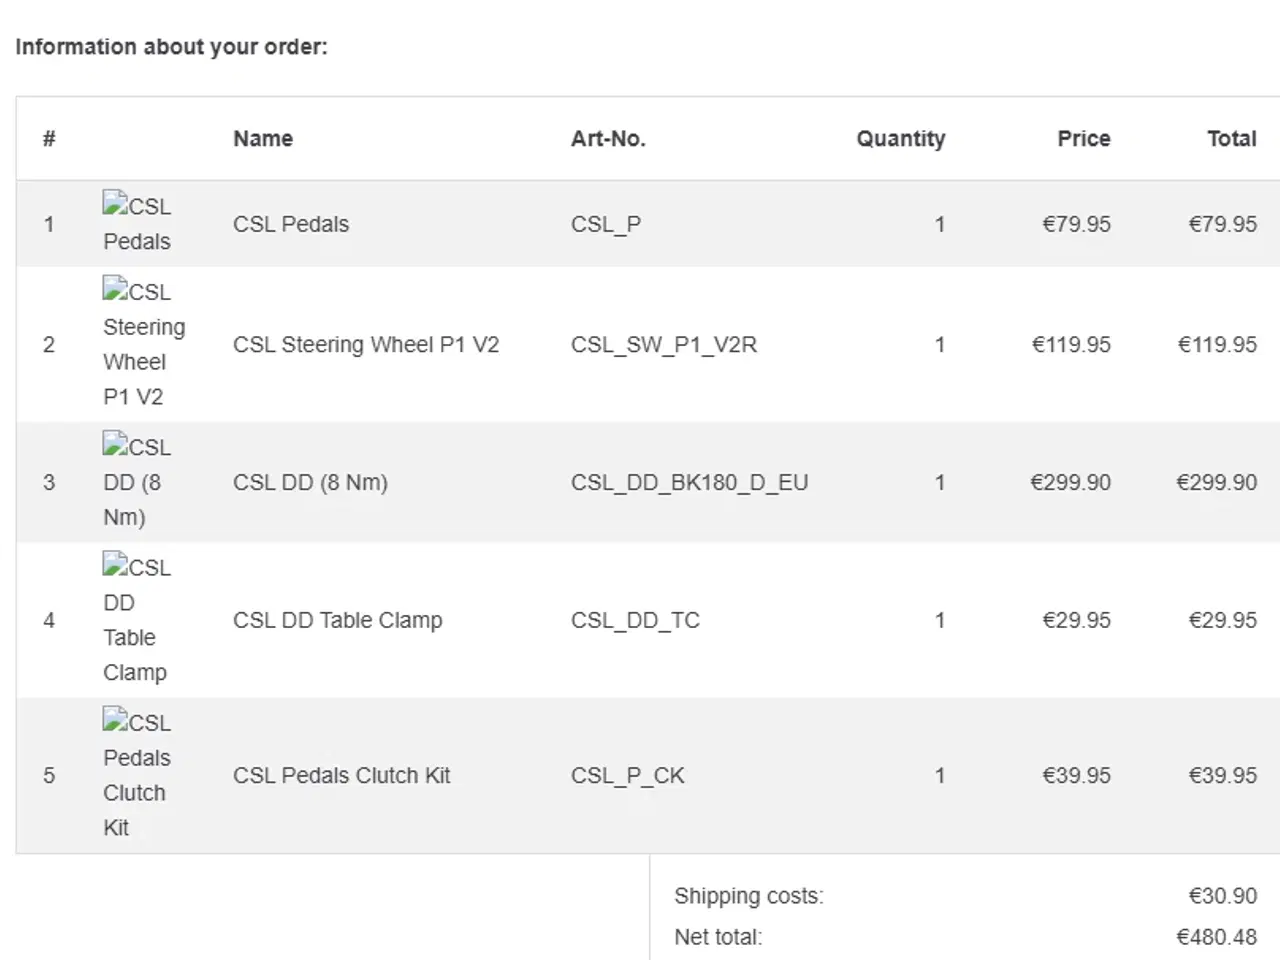The height and width of the screenshot is (960, 1280).
Task: Click the €299.90 total for CSL DD
Action: 1216,483
